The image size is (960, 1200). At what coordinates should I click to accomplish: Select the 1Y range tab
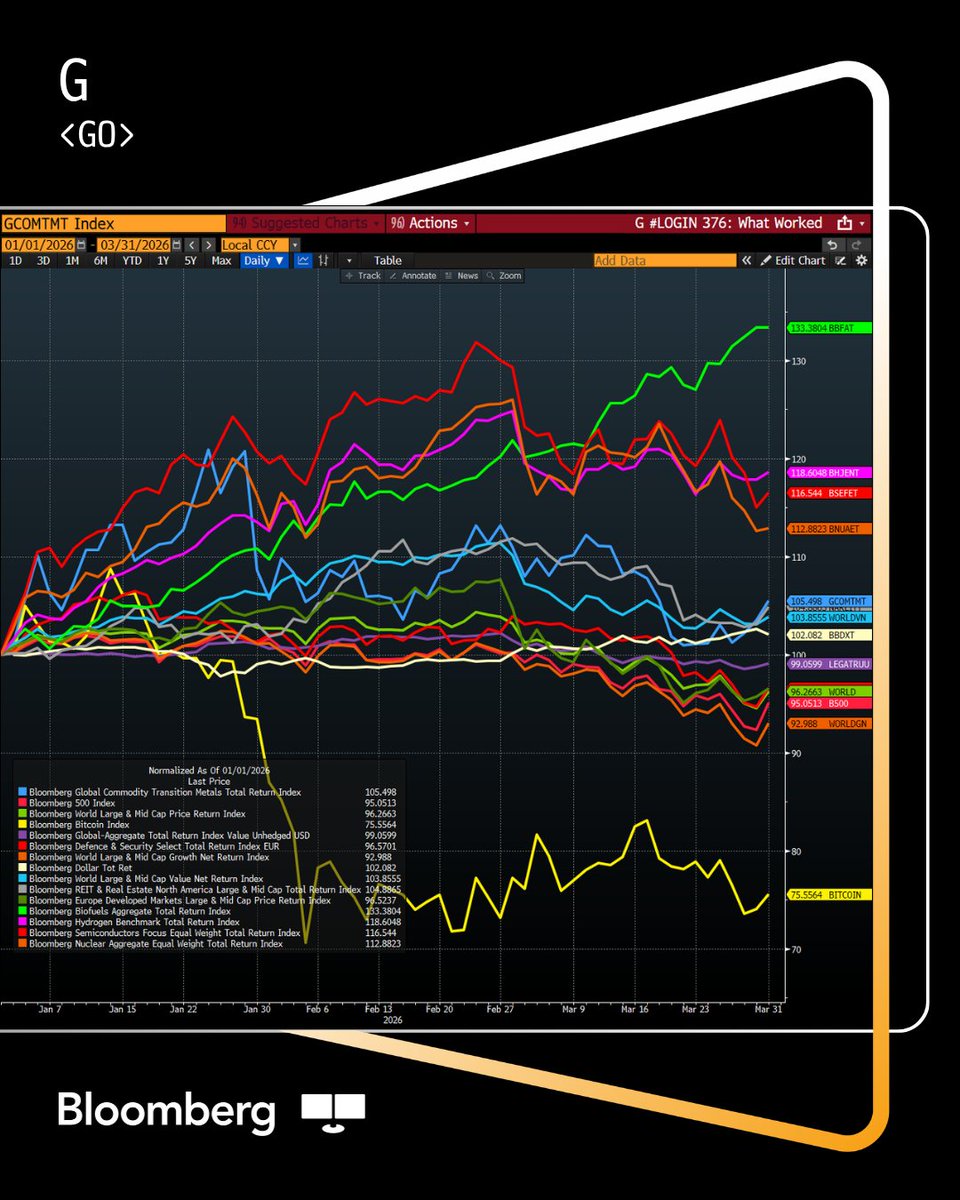coord(162,260)
